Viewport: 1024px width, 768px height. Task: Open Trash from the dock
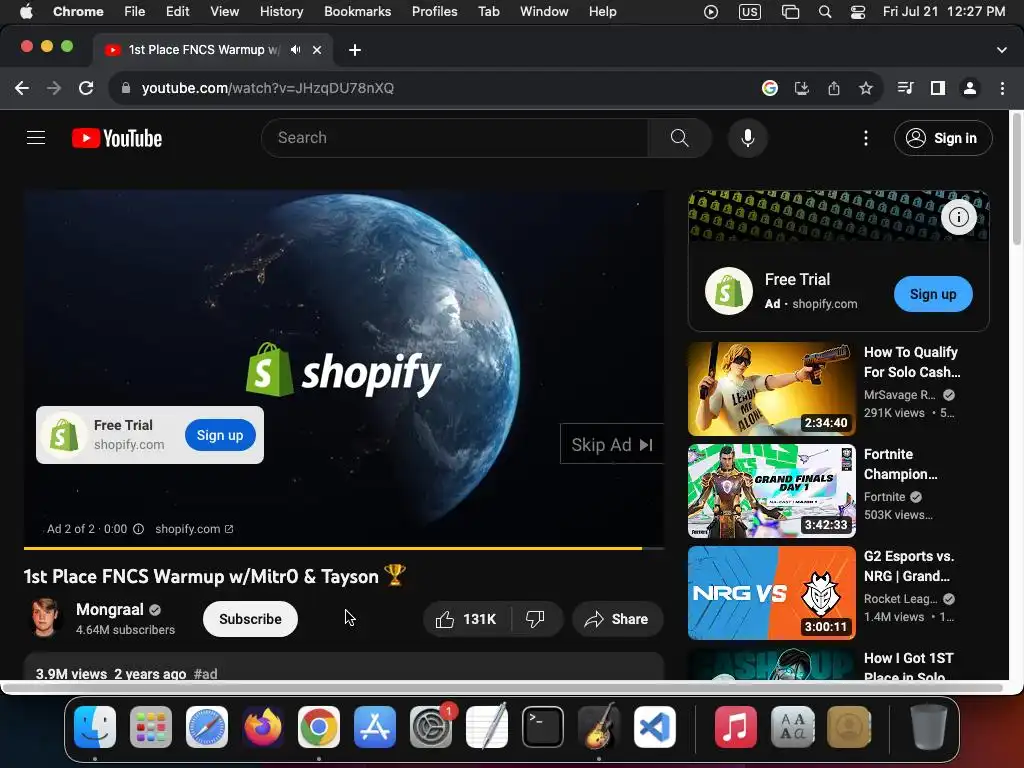coord(929,727)
